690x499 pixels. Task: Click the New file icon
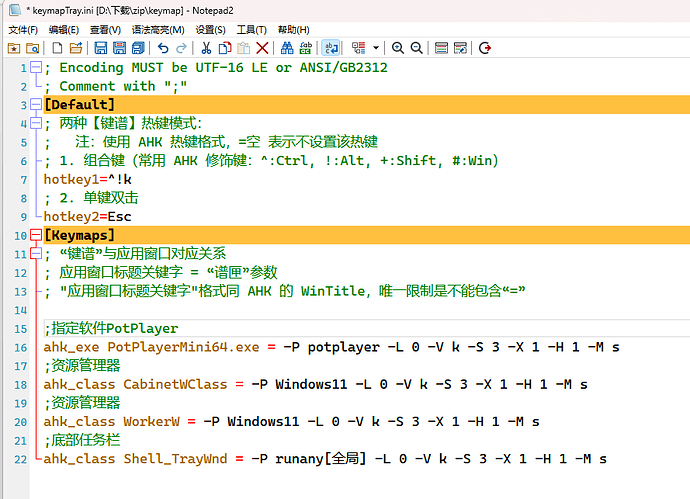point(57,48)
